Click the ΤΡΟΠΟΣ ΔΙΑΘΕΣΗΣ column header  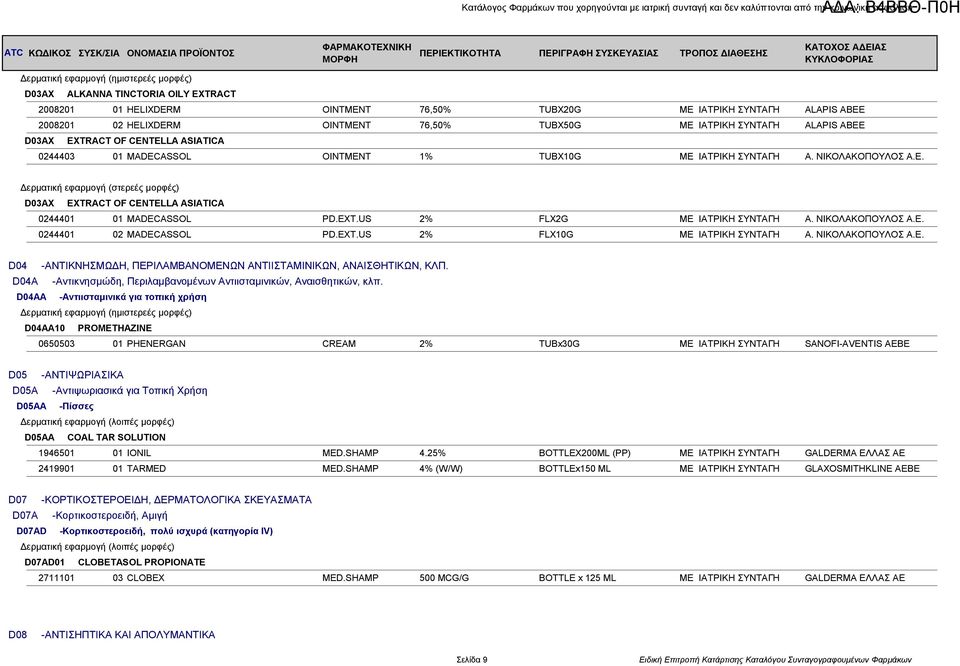(723, 53)
